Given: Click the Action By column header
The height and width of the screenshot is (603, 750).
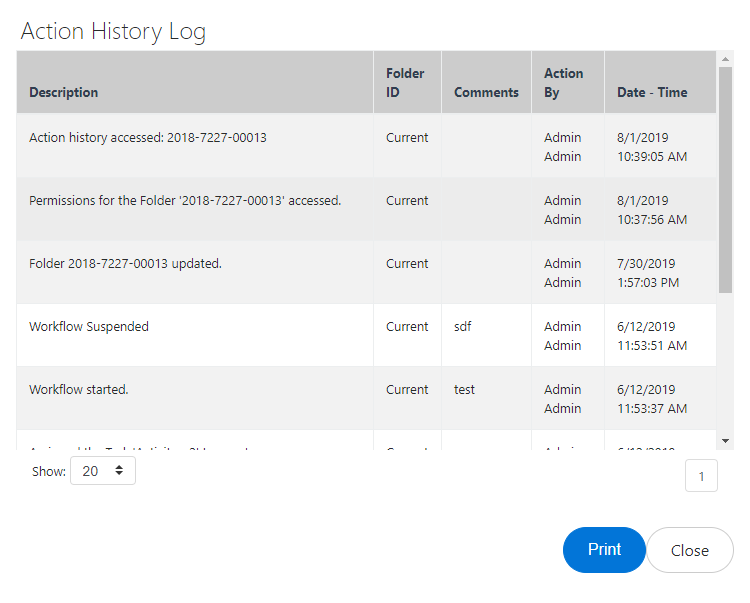Looking at the screenshot, I should tap(568, 82).
